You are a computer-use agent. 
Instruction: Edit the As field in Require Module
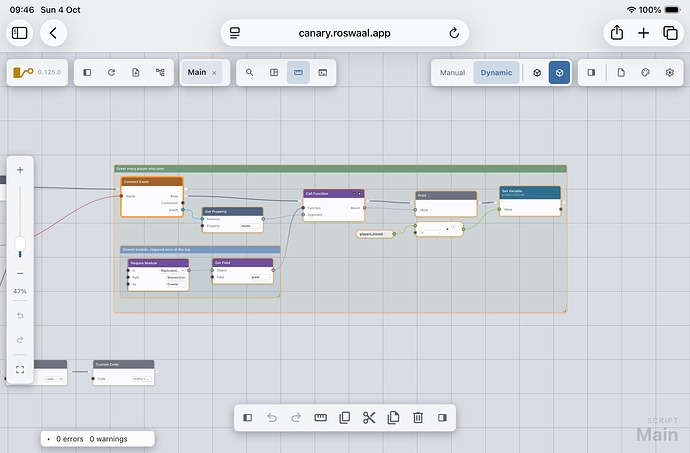[x=176, y=284]
